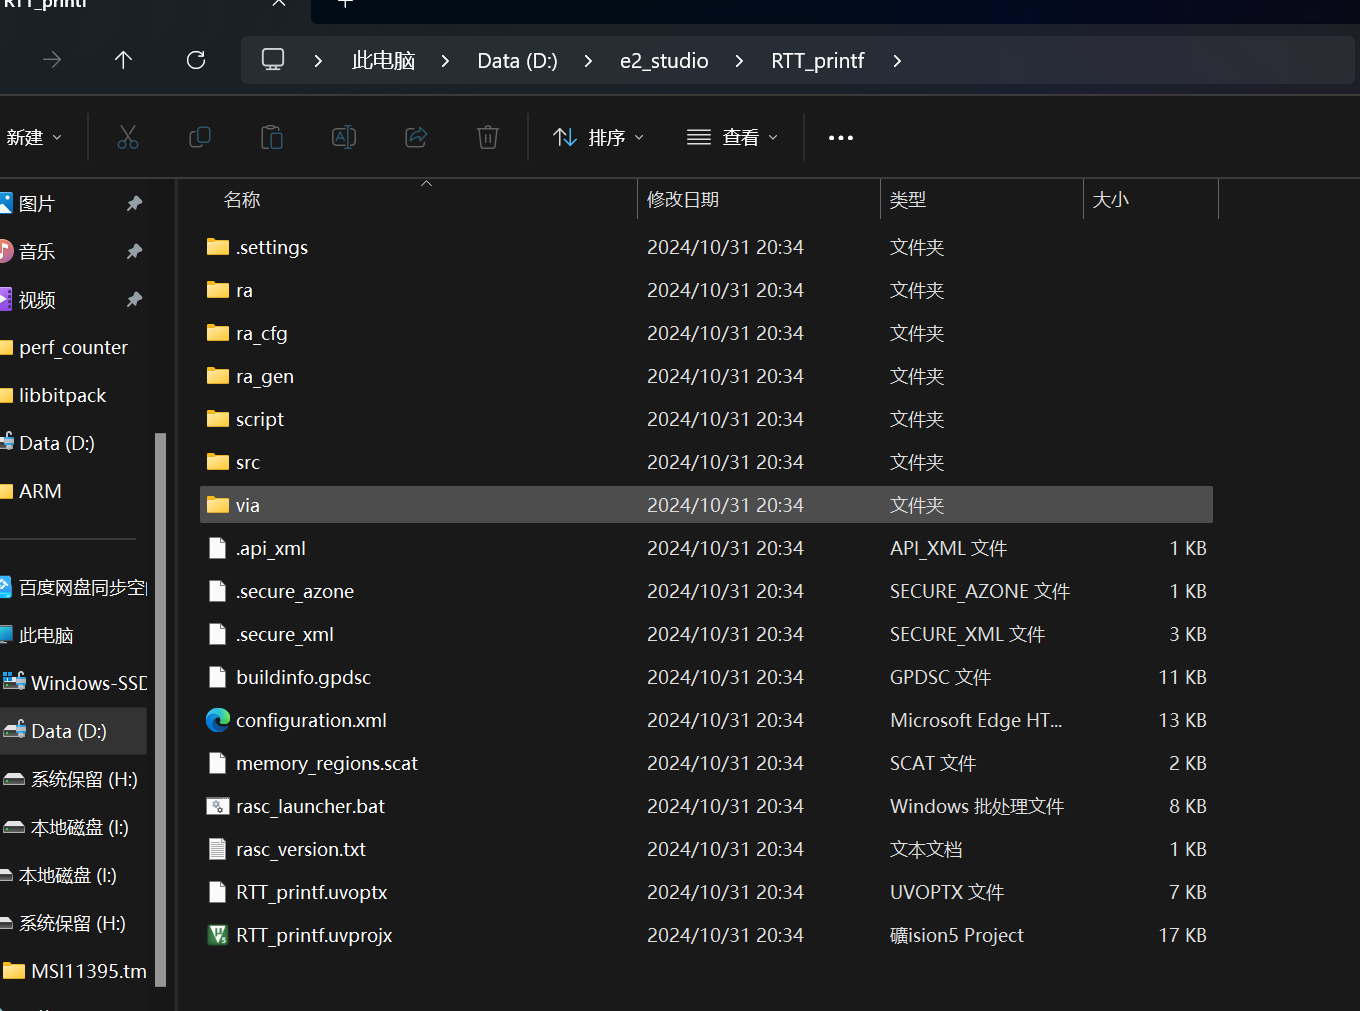Select the .api_xml file
The image size is (1360, 1011).
pyautogui.click(x=706, y=548)
